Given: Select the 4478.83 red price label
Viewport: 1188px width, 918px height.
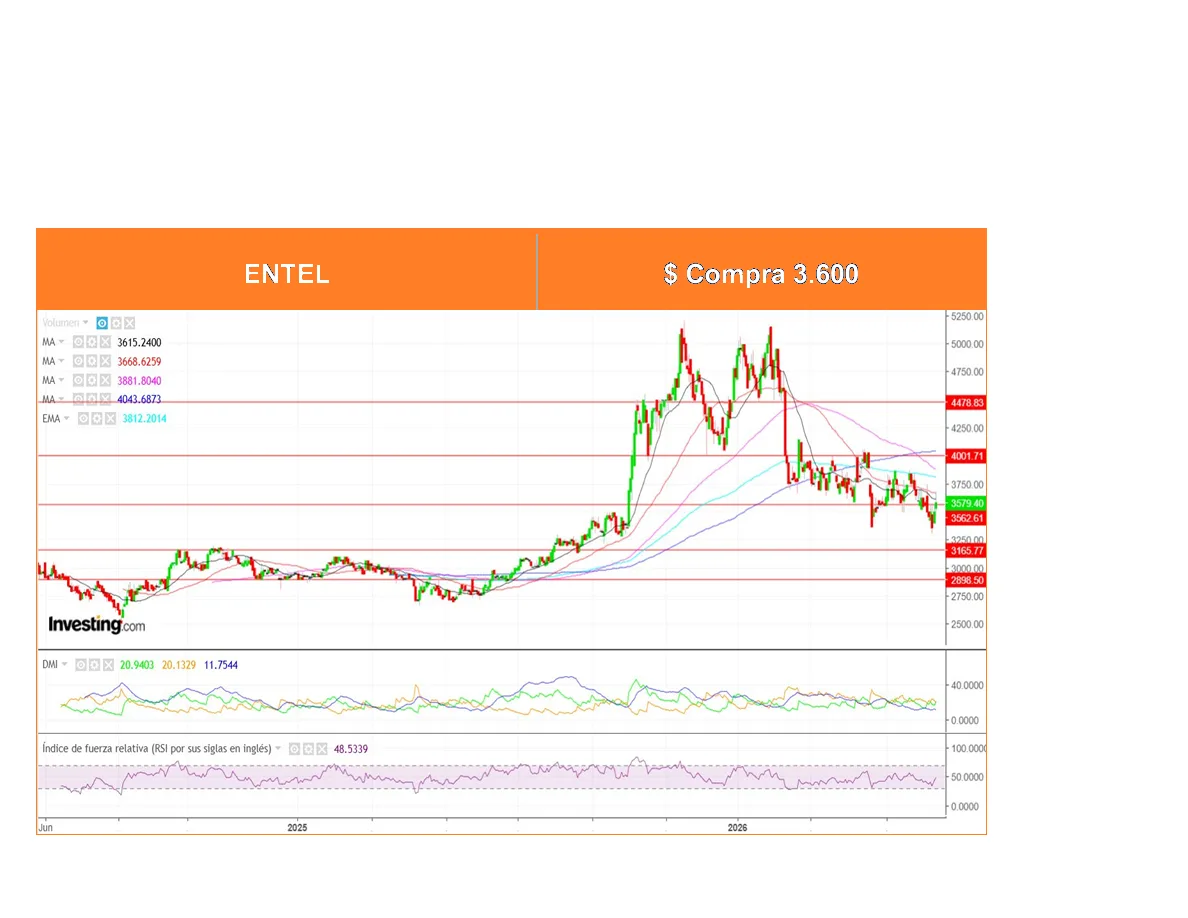Looking at the screenshot, I should pos(967,403).
